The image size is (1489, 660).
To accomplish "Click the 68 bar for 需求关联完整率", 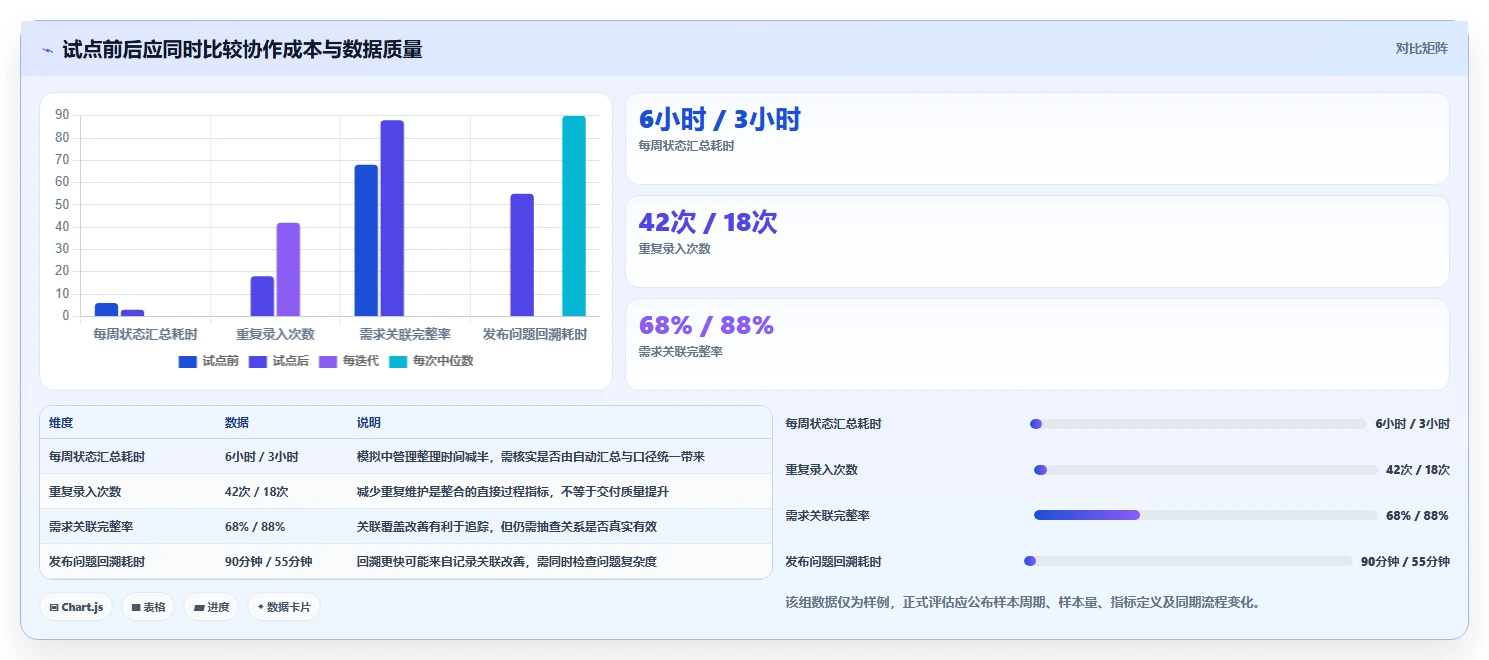I will 366,240.
